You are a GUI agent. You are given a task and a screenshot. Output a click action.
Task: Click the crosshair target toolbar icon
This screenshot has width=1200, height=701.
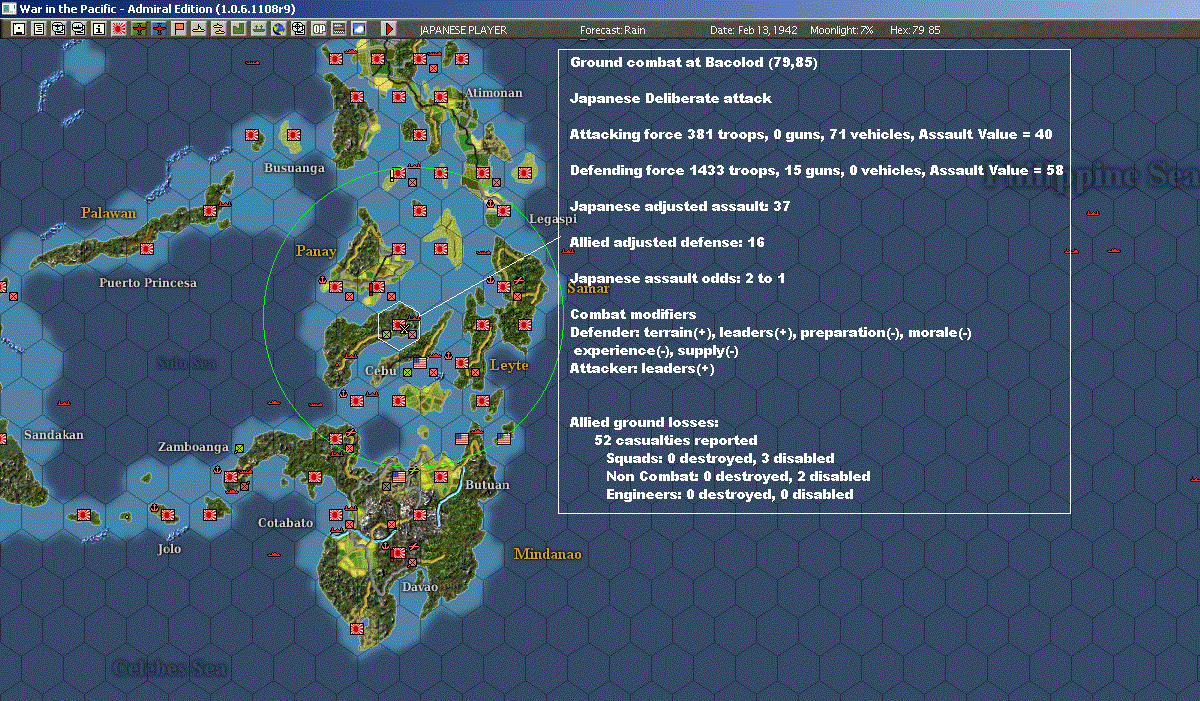(299, 29)
